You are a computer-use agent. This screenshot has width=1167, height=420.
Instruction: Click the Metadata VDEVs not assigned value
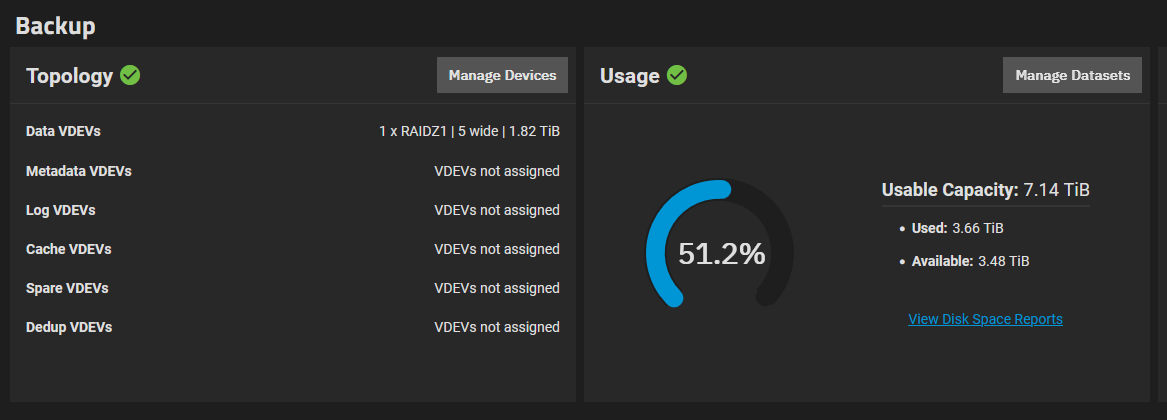tap(496, 171)
